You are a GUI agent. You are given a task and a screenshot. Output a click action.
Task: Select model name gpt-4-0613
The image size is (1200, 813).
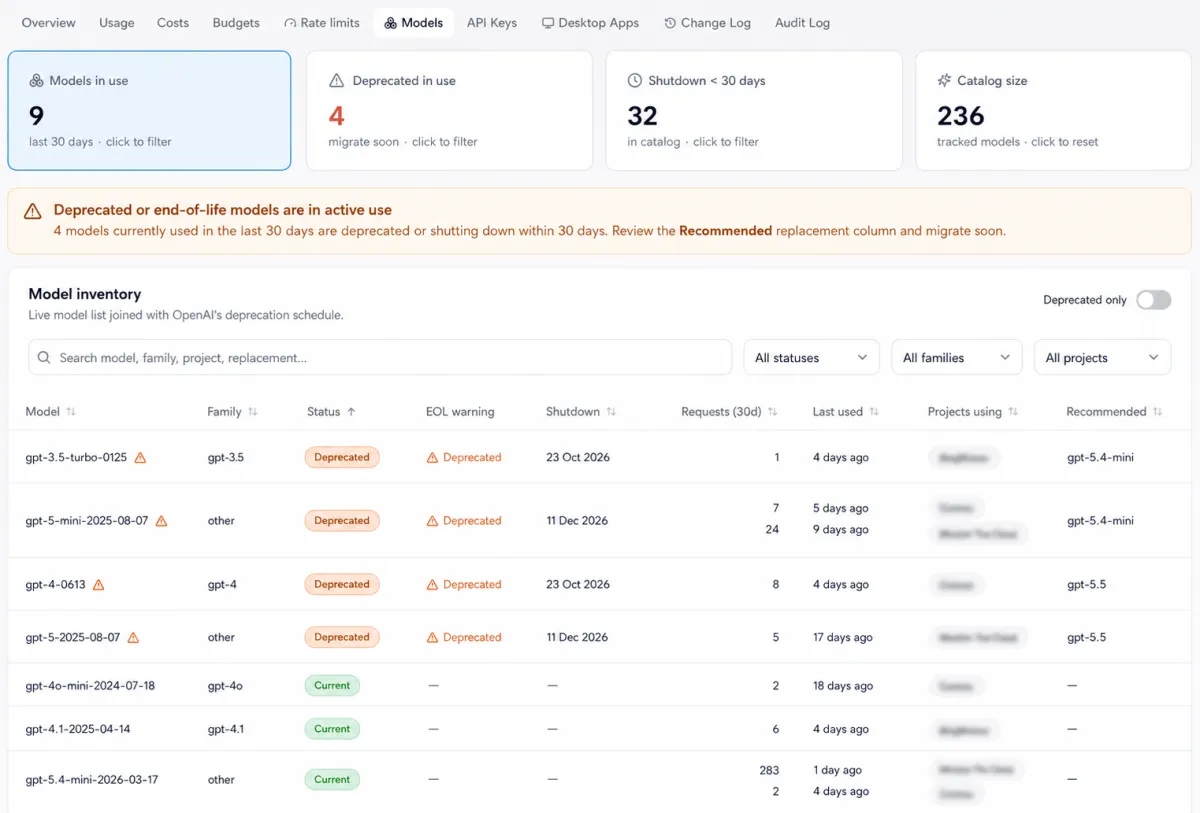click(x=55, y=584)
